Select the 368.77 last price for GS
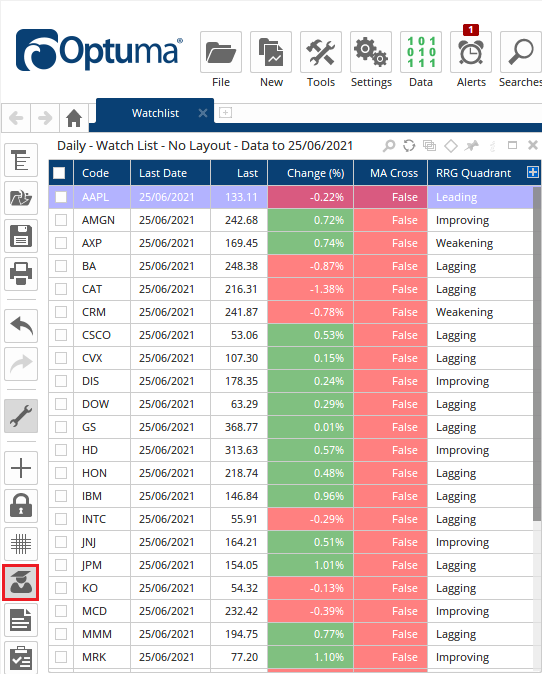This screenshot has height=674, width=542. 239,427
